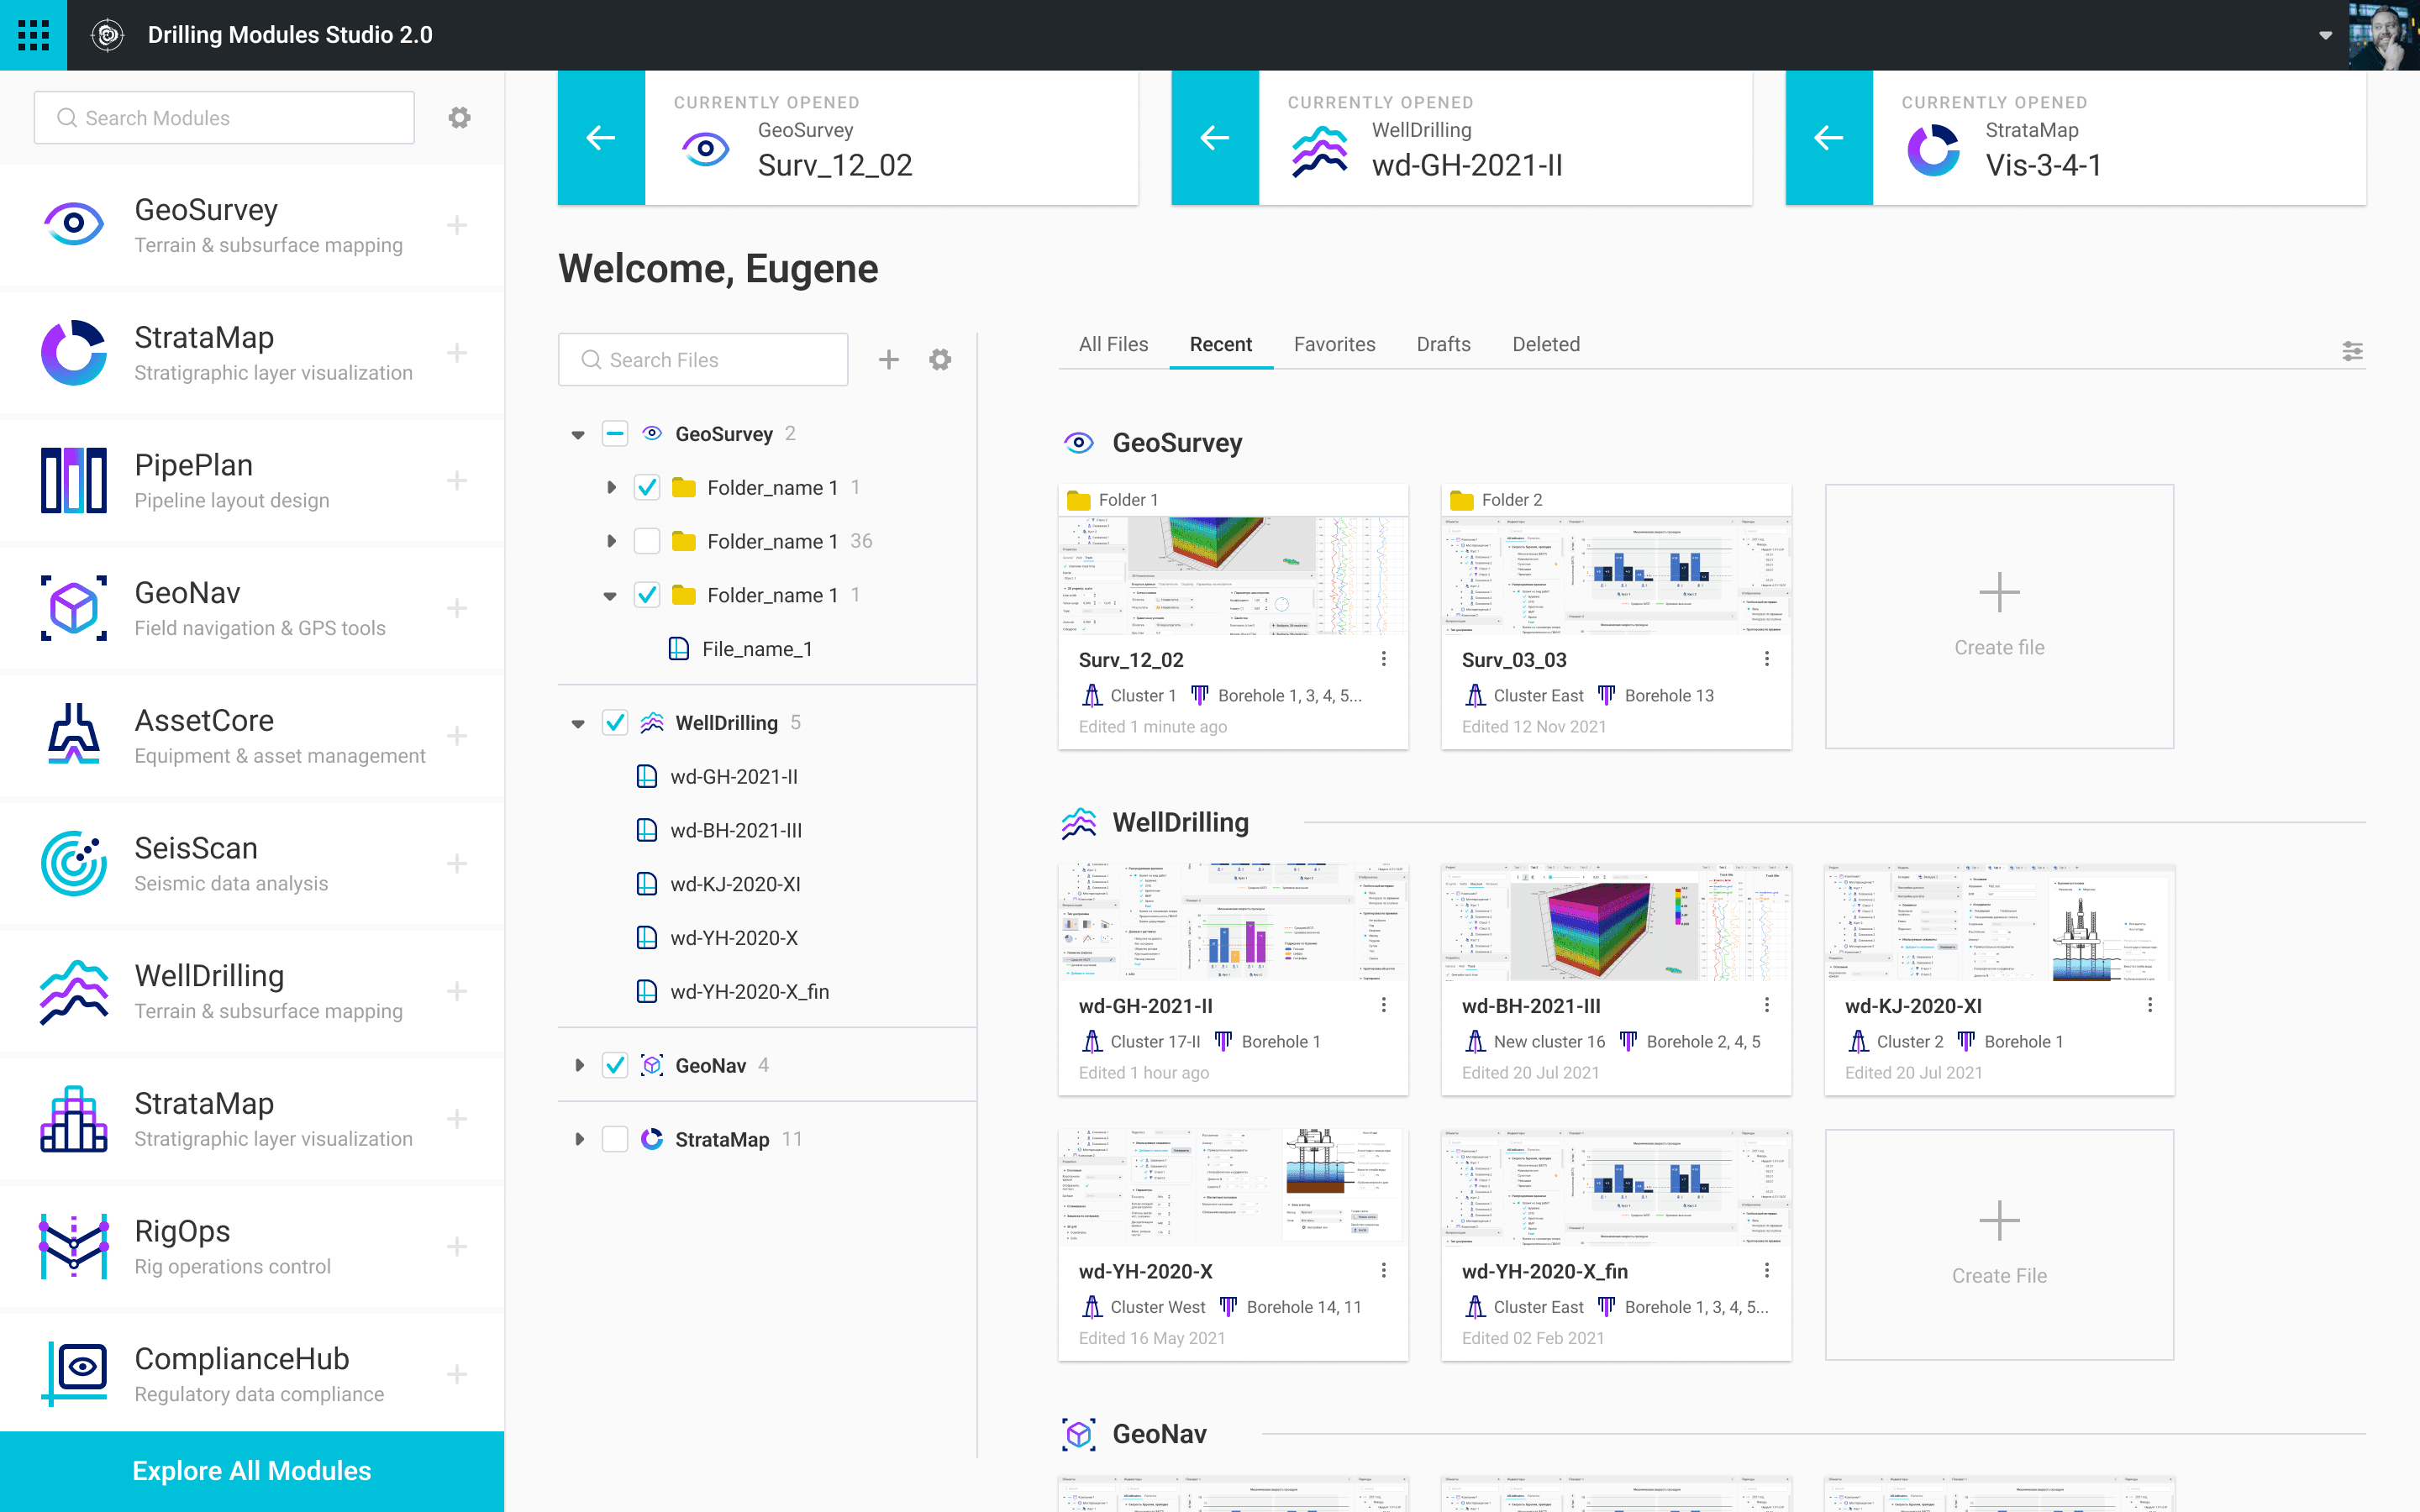Click Create file tile in GeoSurvey section

point(1999,616)
